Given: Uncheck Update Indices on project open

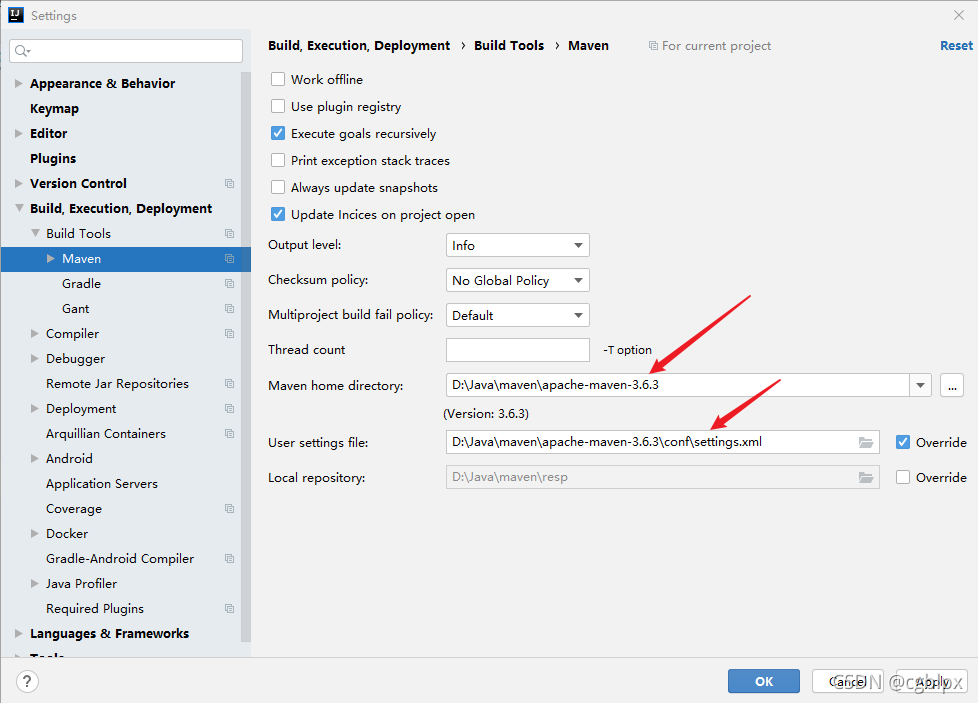Looking at the screenshot, I should point(278,215).
